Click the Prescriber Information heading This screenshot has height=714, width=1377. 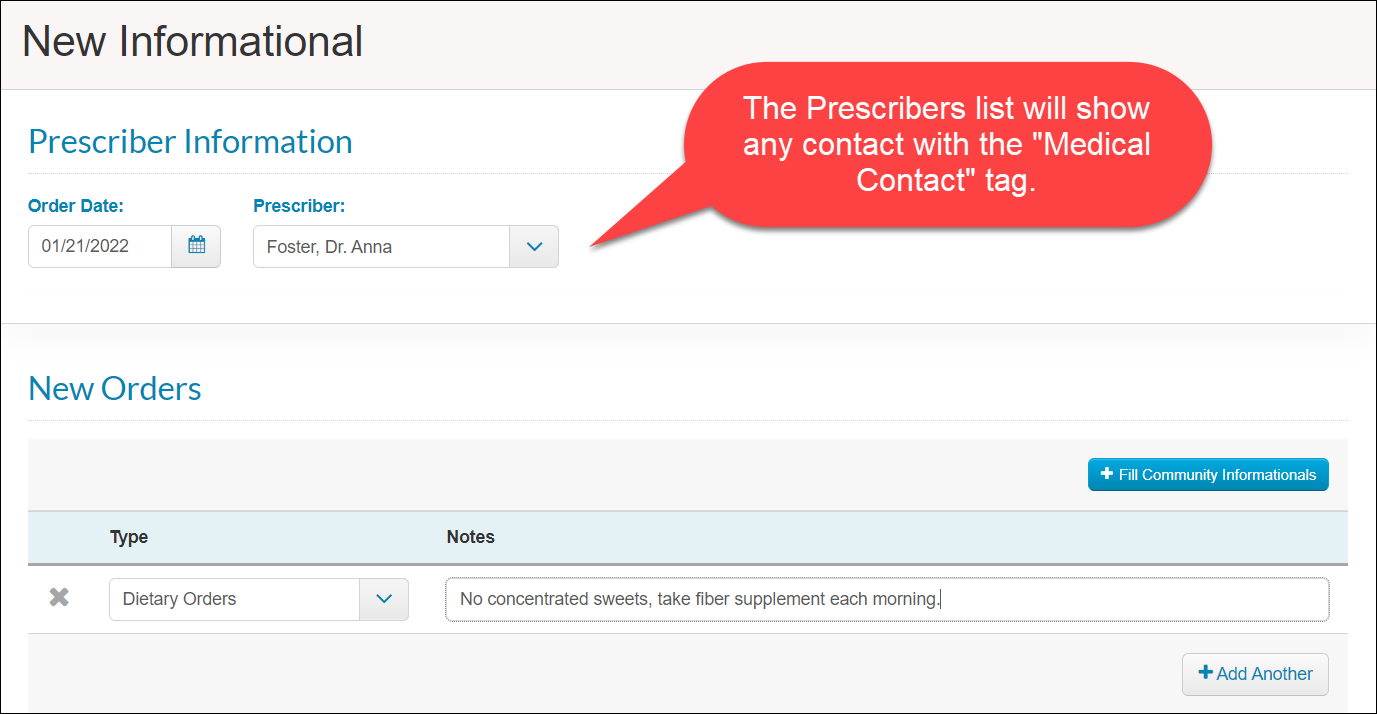point(190,141)
